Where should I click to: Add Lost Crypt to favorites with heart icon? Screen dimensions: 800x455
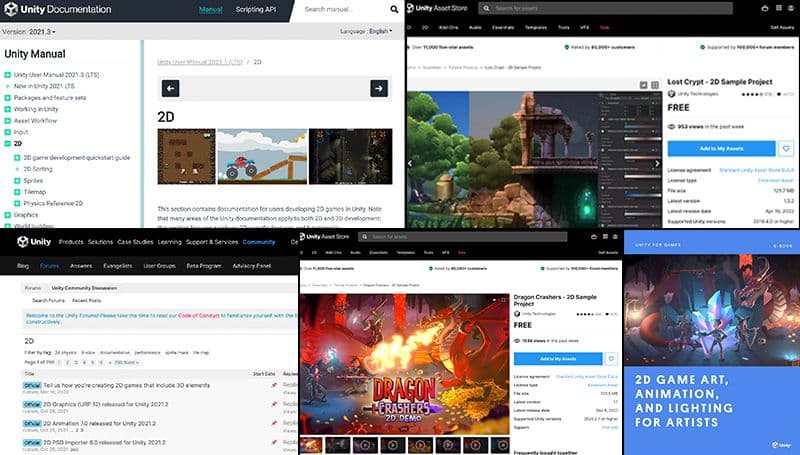click(x=785, y=148)
